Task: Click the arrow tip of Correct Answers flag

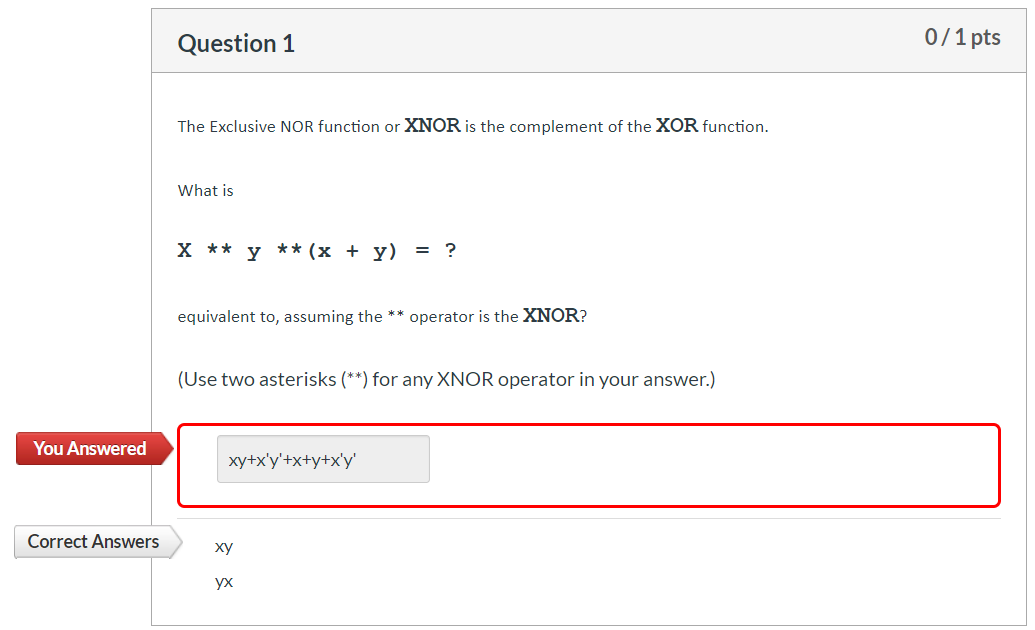Action: click(178, 541)
